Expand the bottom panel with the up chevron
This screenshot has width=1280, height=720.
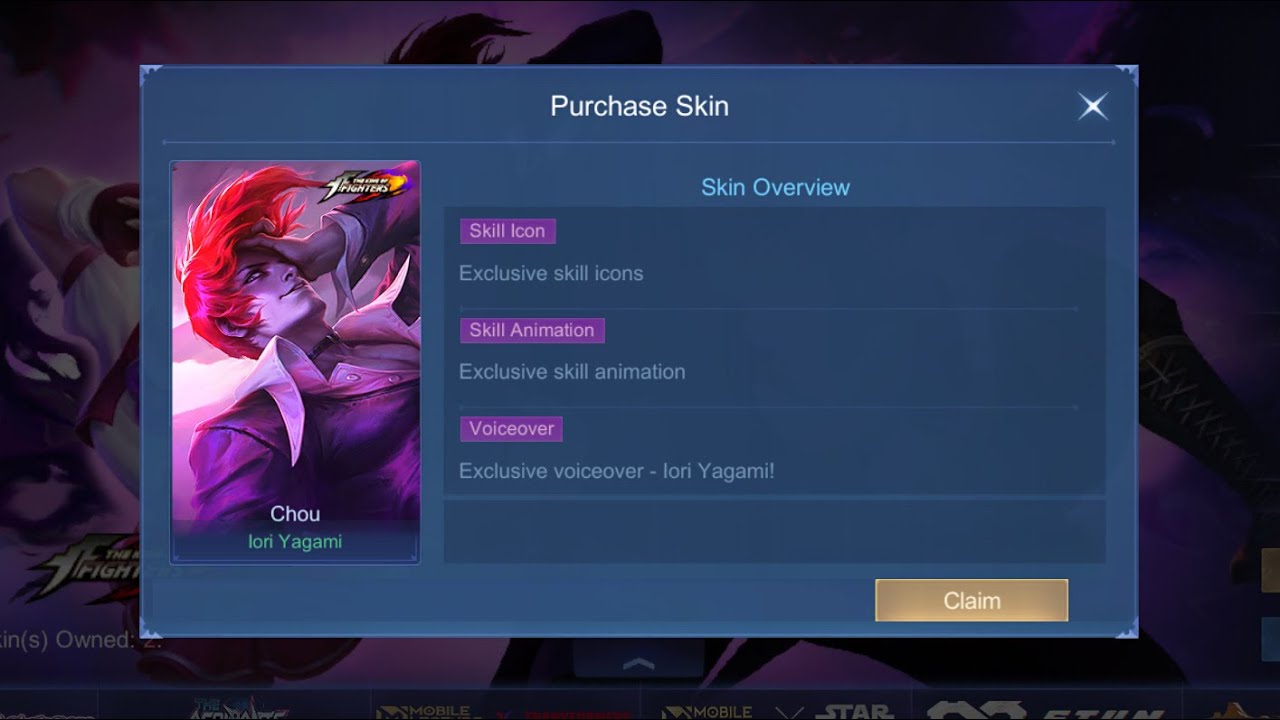coord(639,663)
